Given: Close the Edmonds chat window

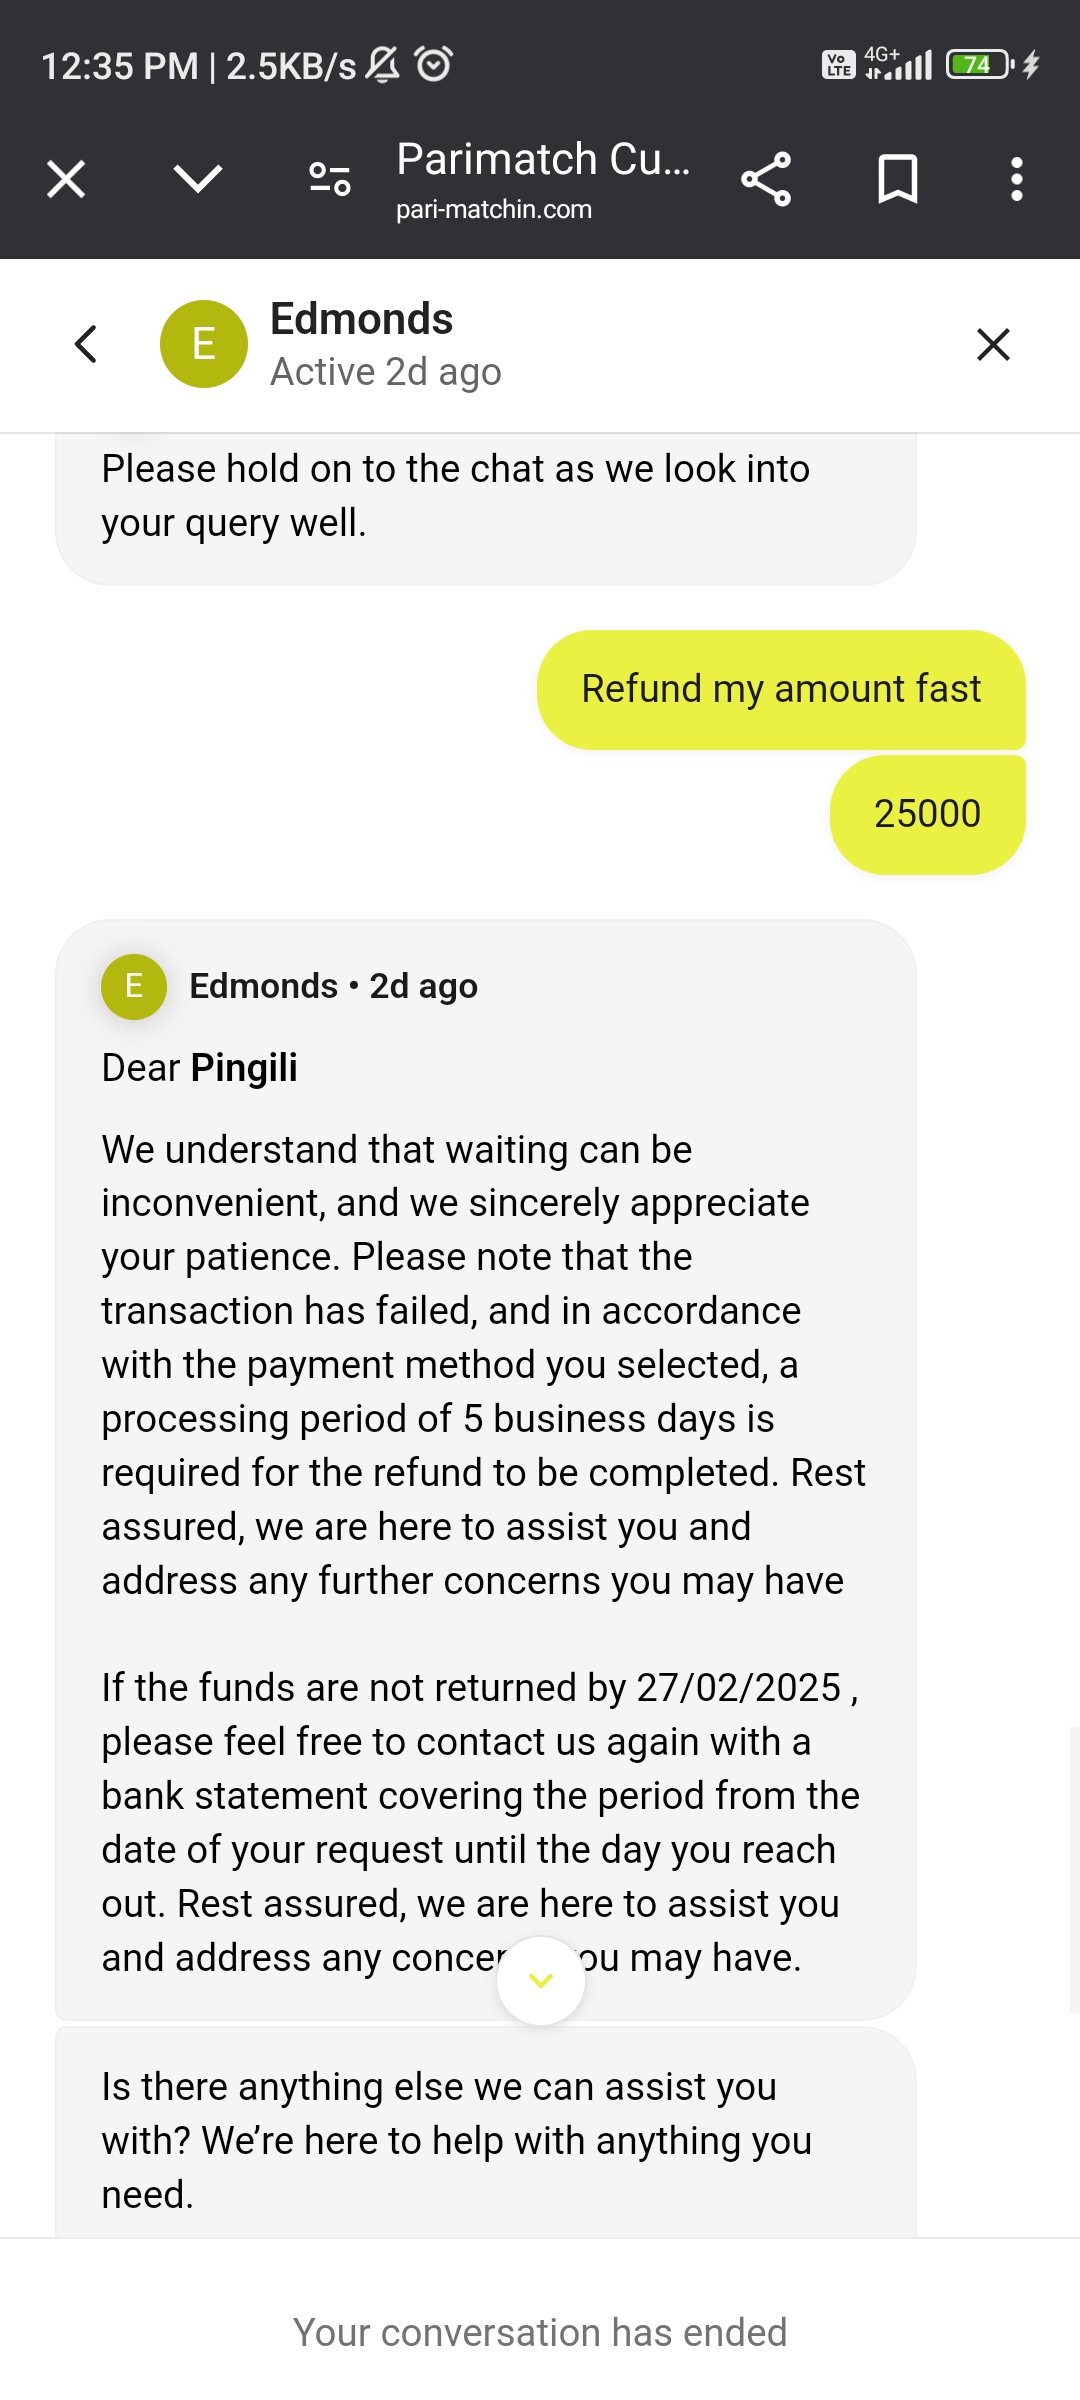Looking at the screenshot, I should [993, 344].
